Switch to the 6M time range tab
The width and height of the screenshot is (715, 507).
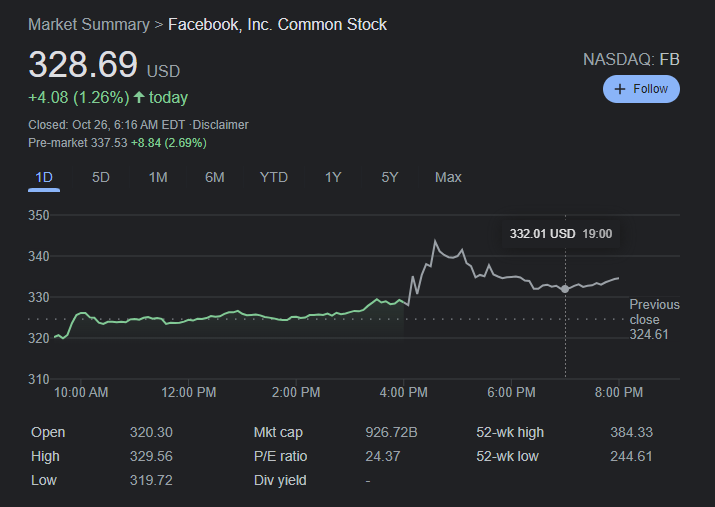(x=215, y=177)
